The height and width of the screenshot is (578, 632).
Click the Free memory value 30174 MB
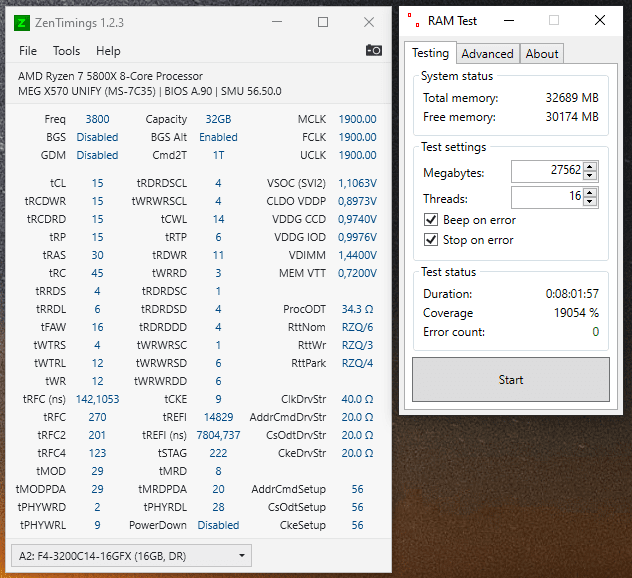572,116
